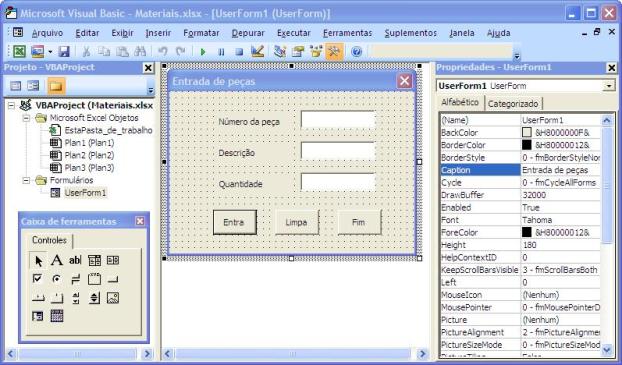Viewport: 622px width, 365px height.
Task: Click the Paste clipboard icon
Action: [122, 52]
